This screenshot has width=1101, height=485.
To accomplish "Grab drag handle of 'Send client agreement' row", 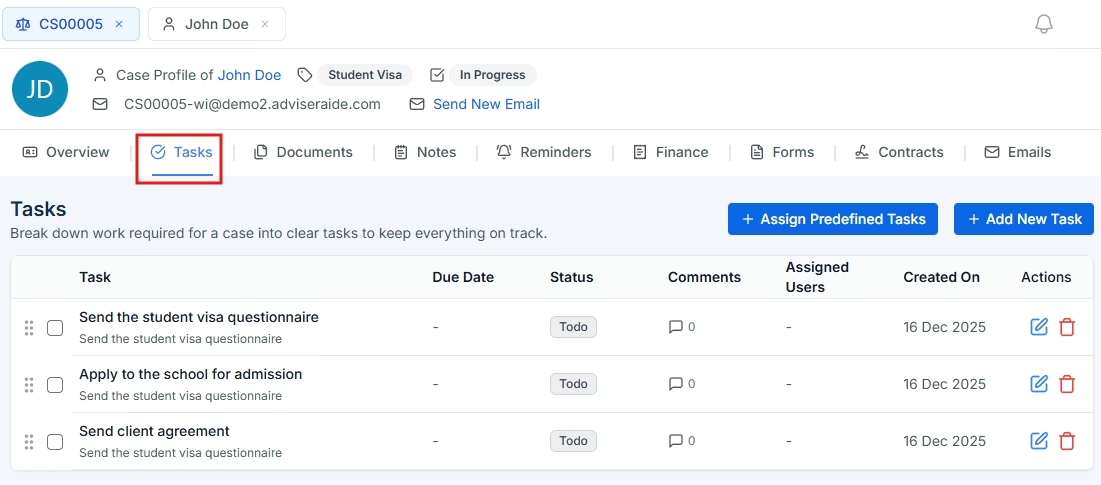I will [29, 441].
